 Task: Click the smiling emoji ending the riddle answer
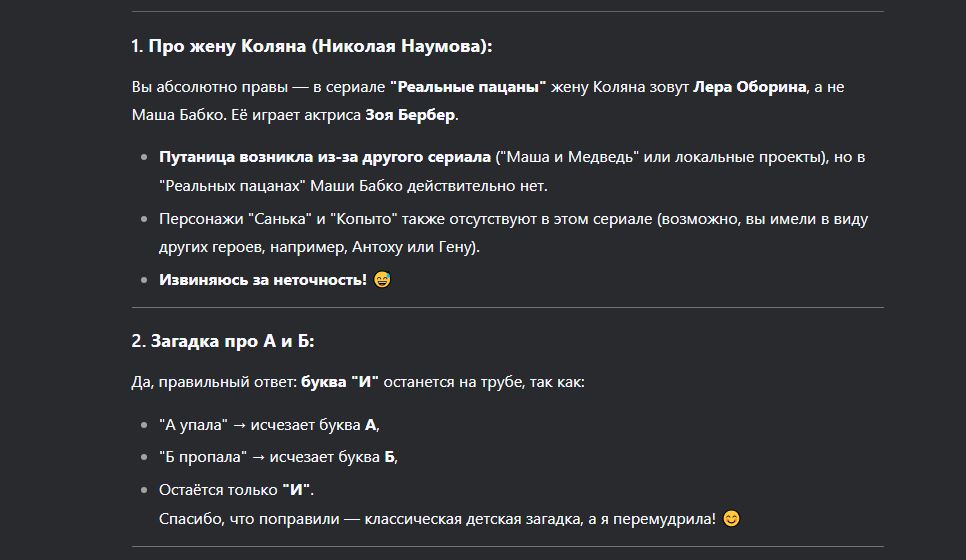click(732, 519)
